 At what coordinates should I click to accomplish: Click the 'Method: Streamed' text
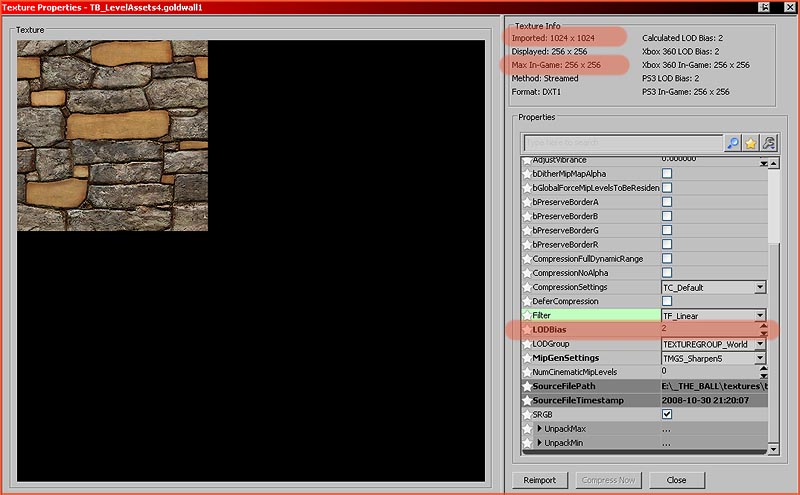545,79
